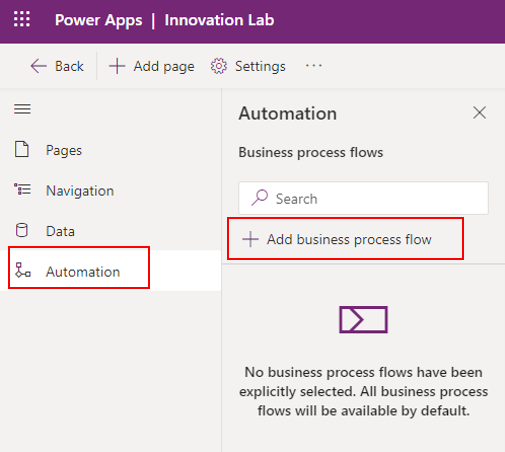Image resolution: width=505 pixels, height=452 pixels.
Task: Open the more options ellipsis menu
Action: (314, 66)
